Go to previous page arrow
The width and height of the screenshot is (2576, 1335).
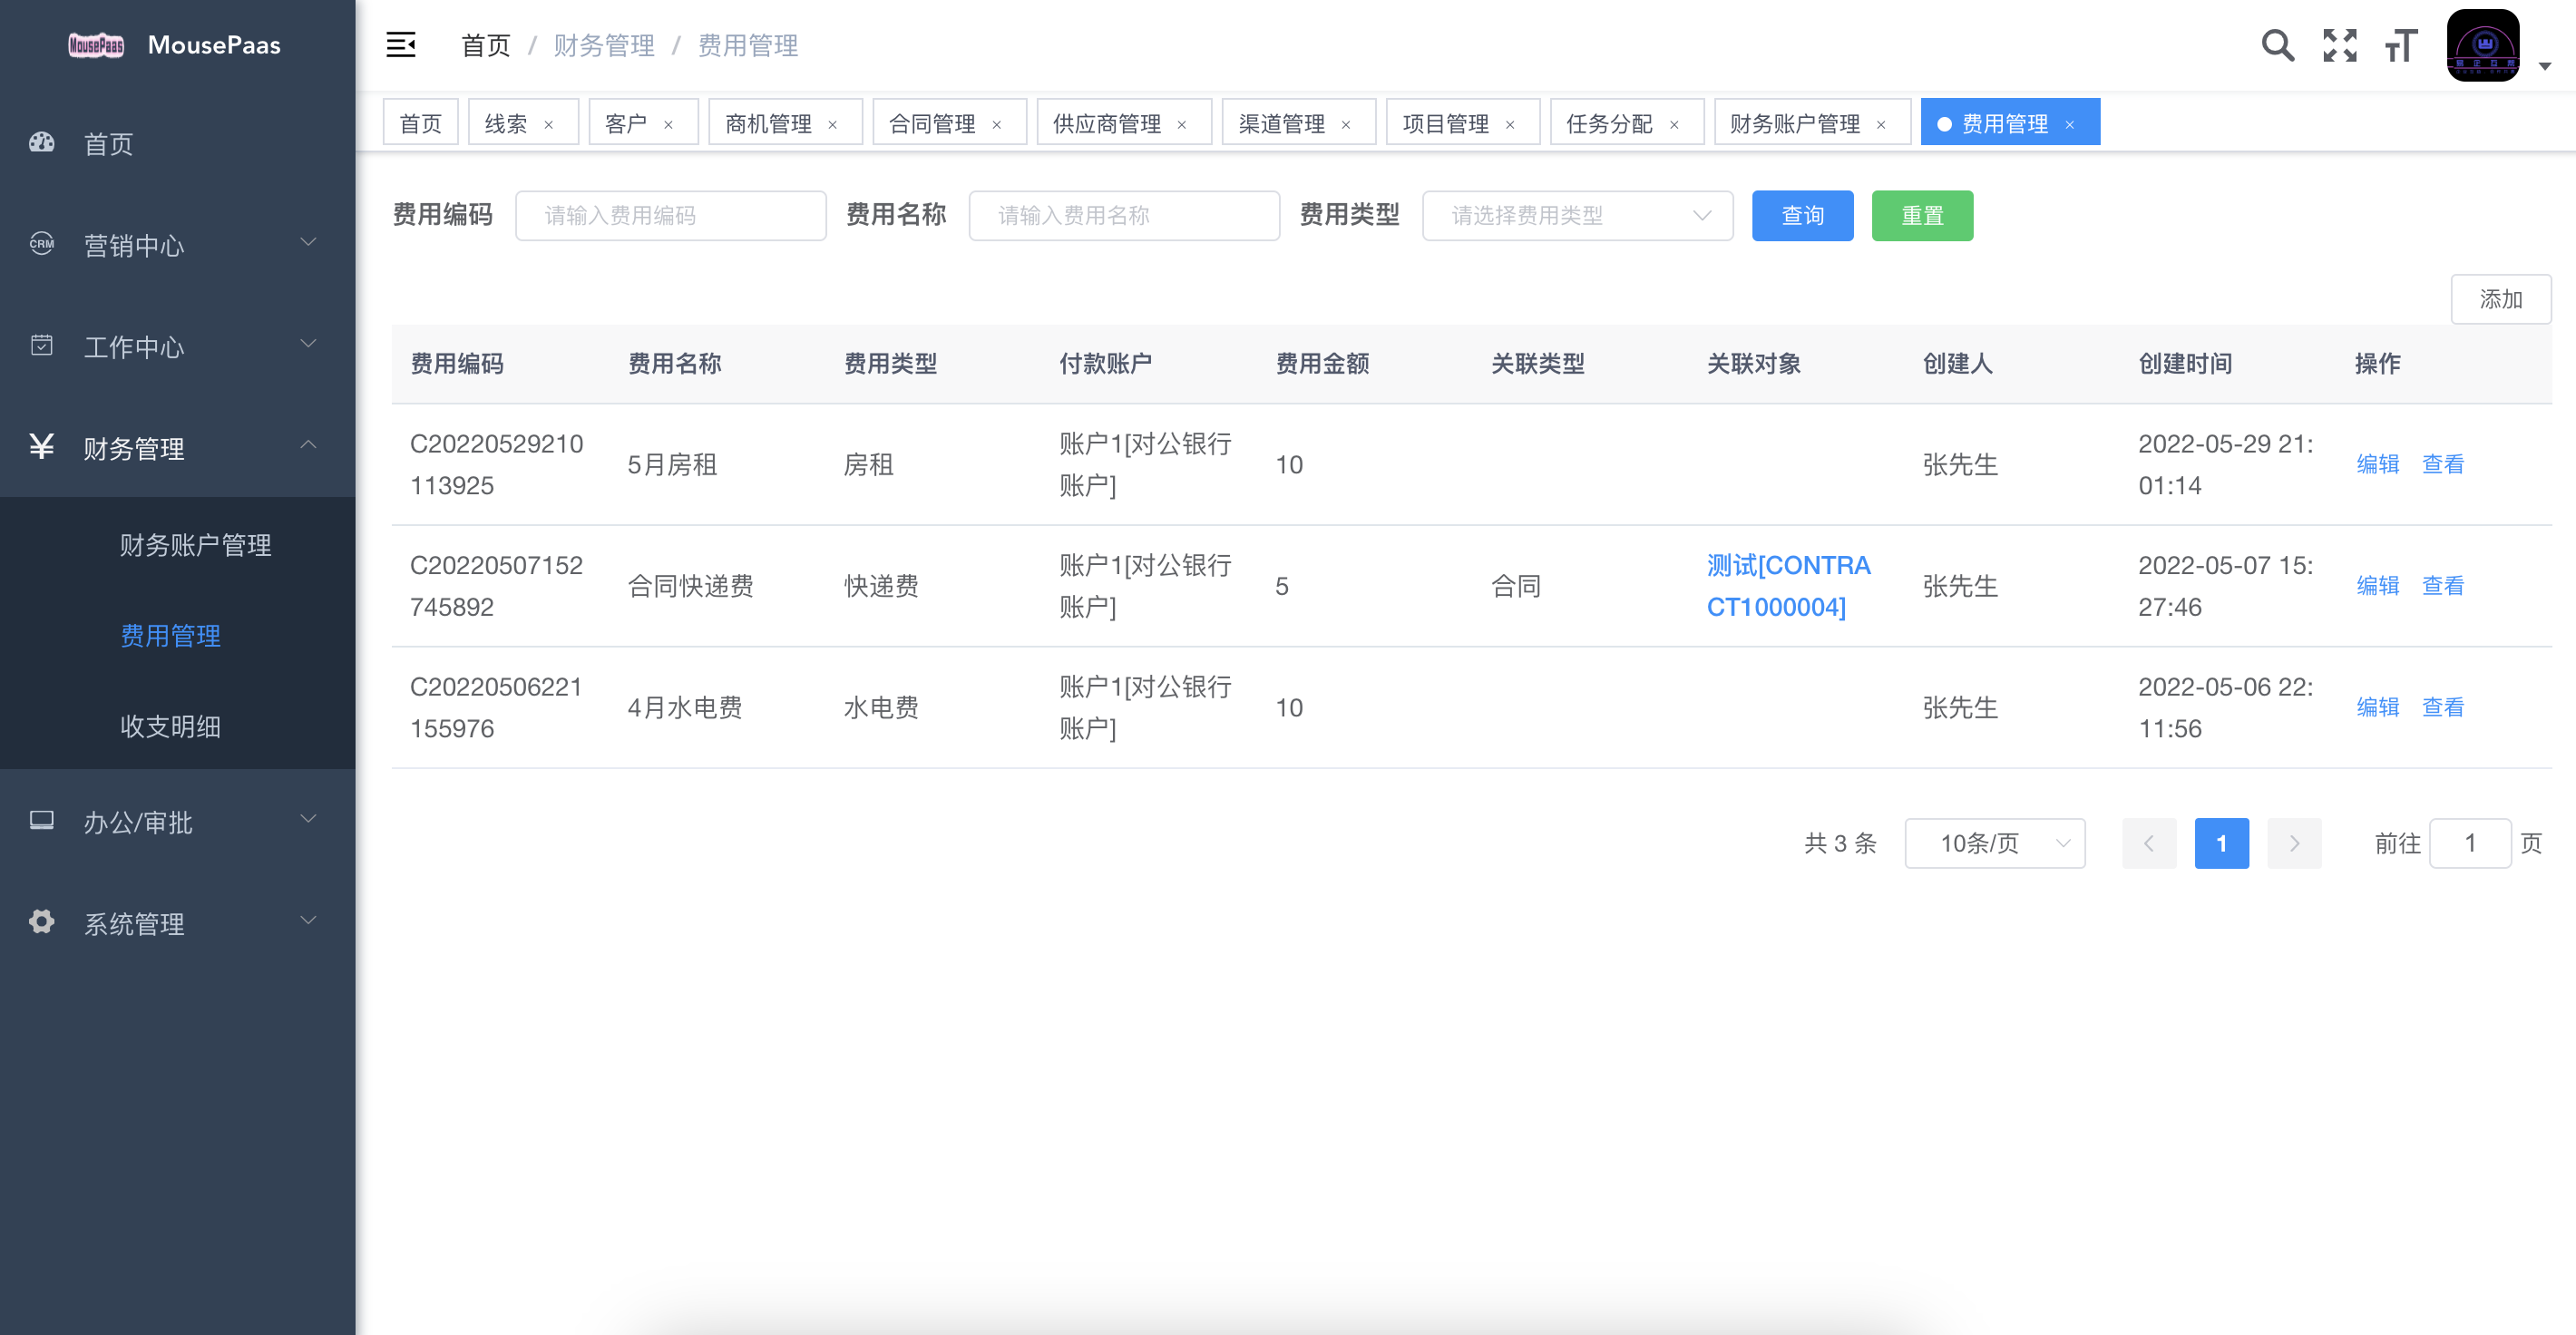click(2149, 843)
